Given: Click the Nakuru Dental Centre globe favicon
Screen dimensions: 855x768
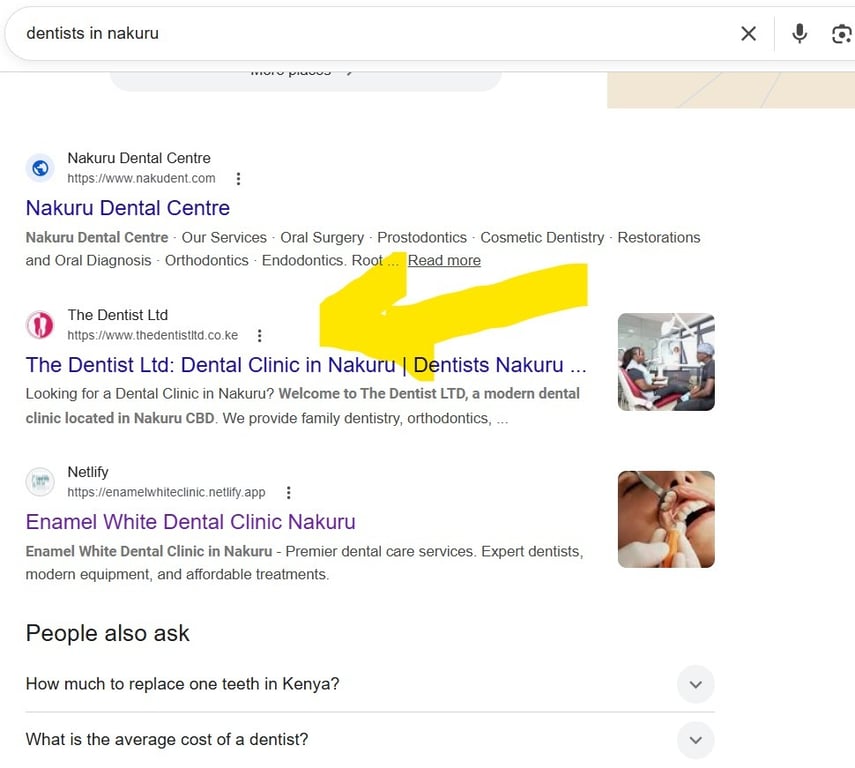Looking at the screenshot, I should (40, 168).
